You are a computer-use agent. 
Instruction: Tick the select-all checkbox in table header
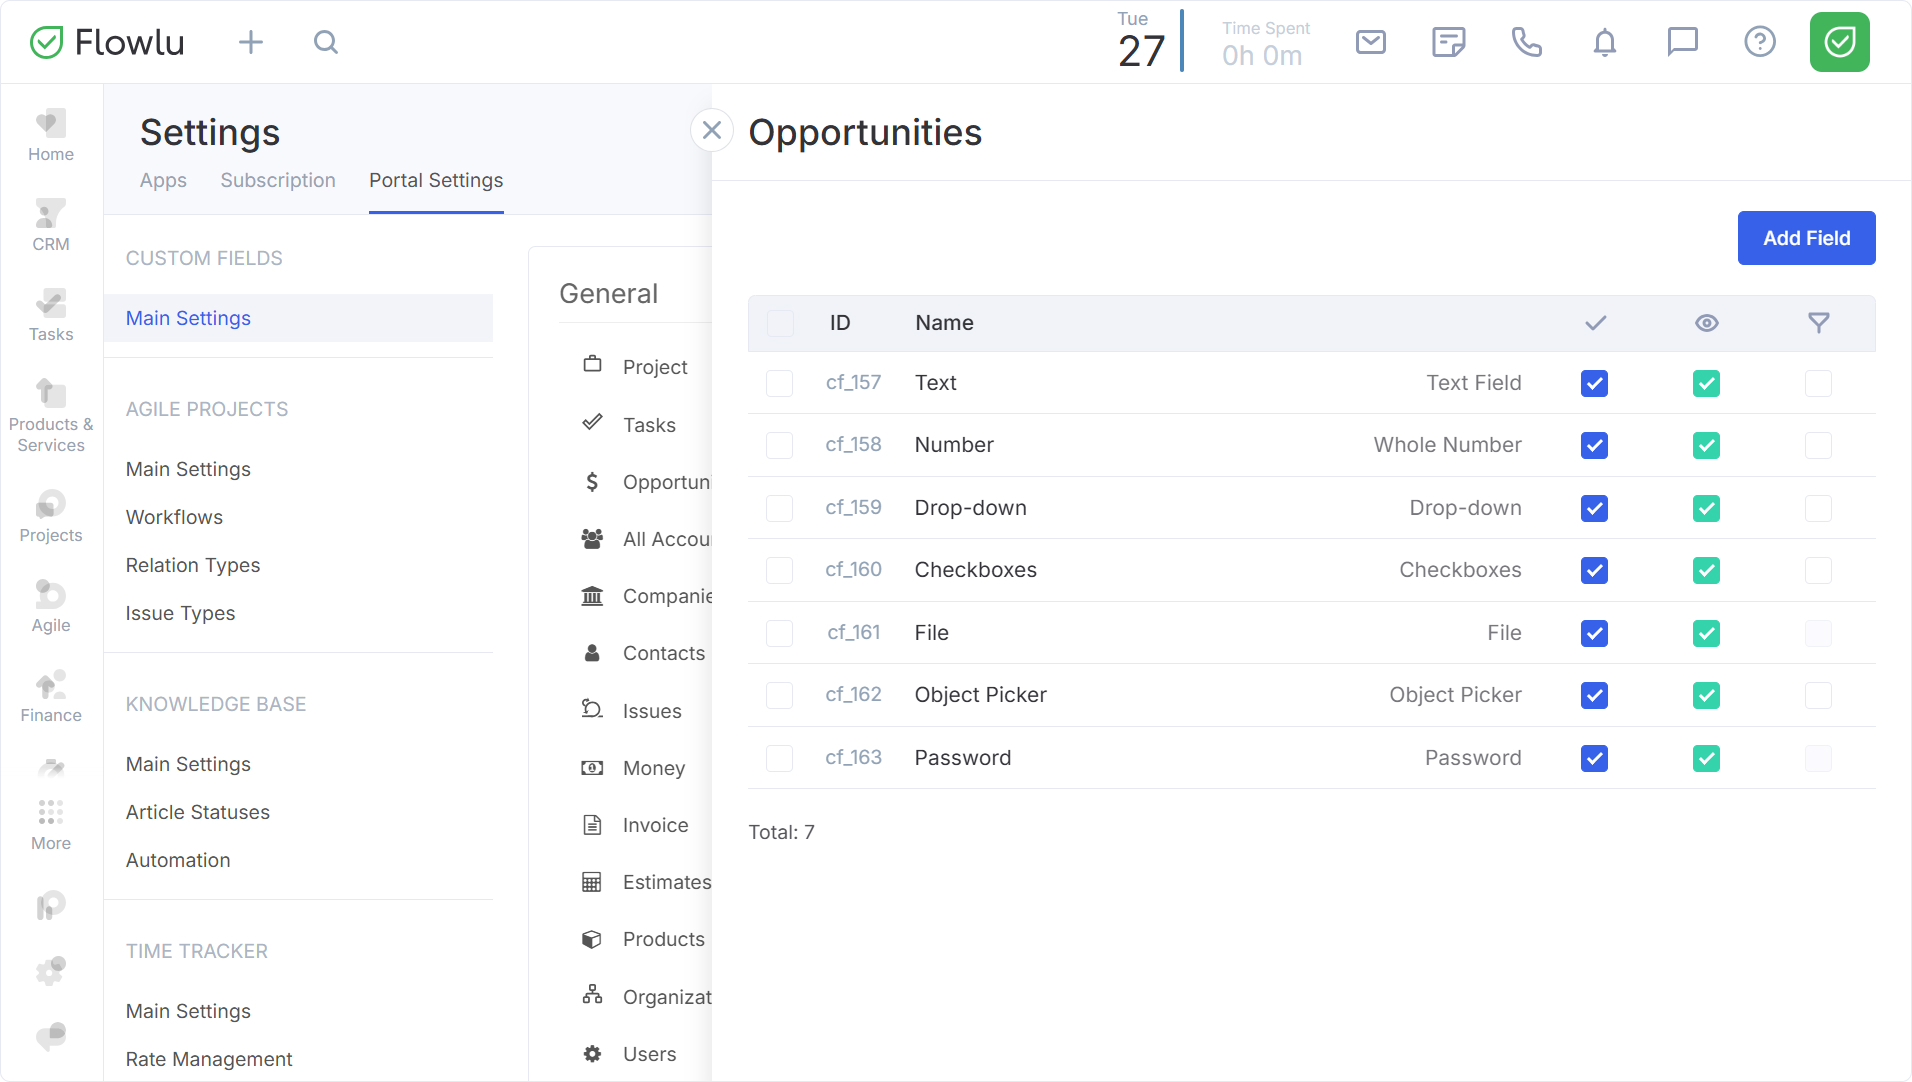click(780, 323)
